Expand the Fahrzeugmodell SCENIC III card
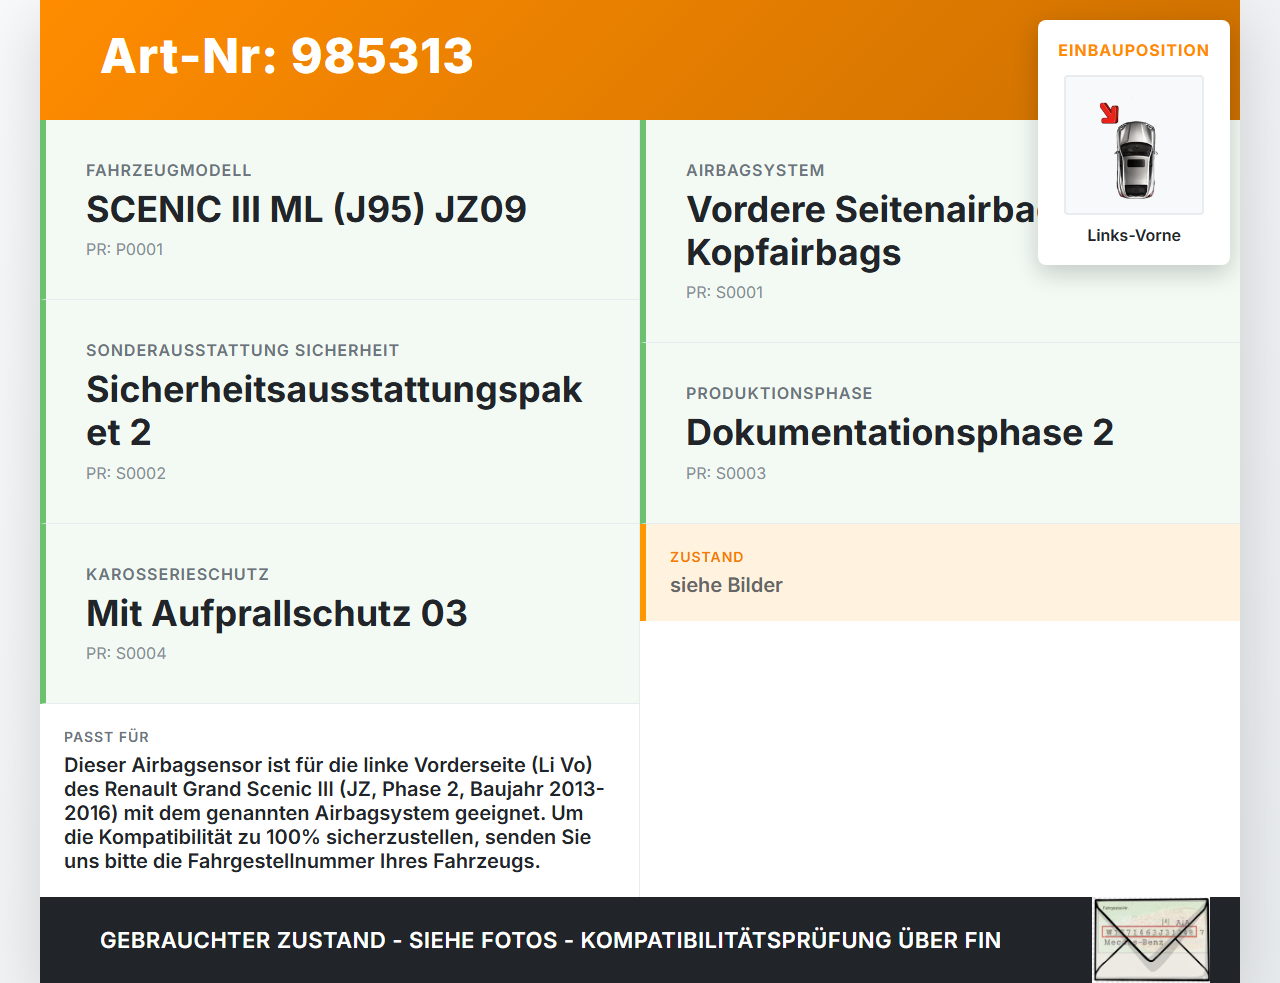 [x=307, y=210]
